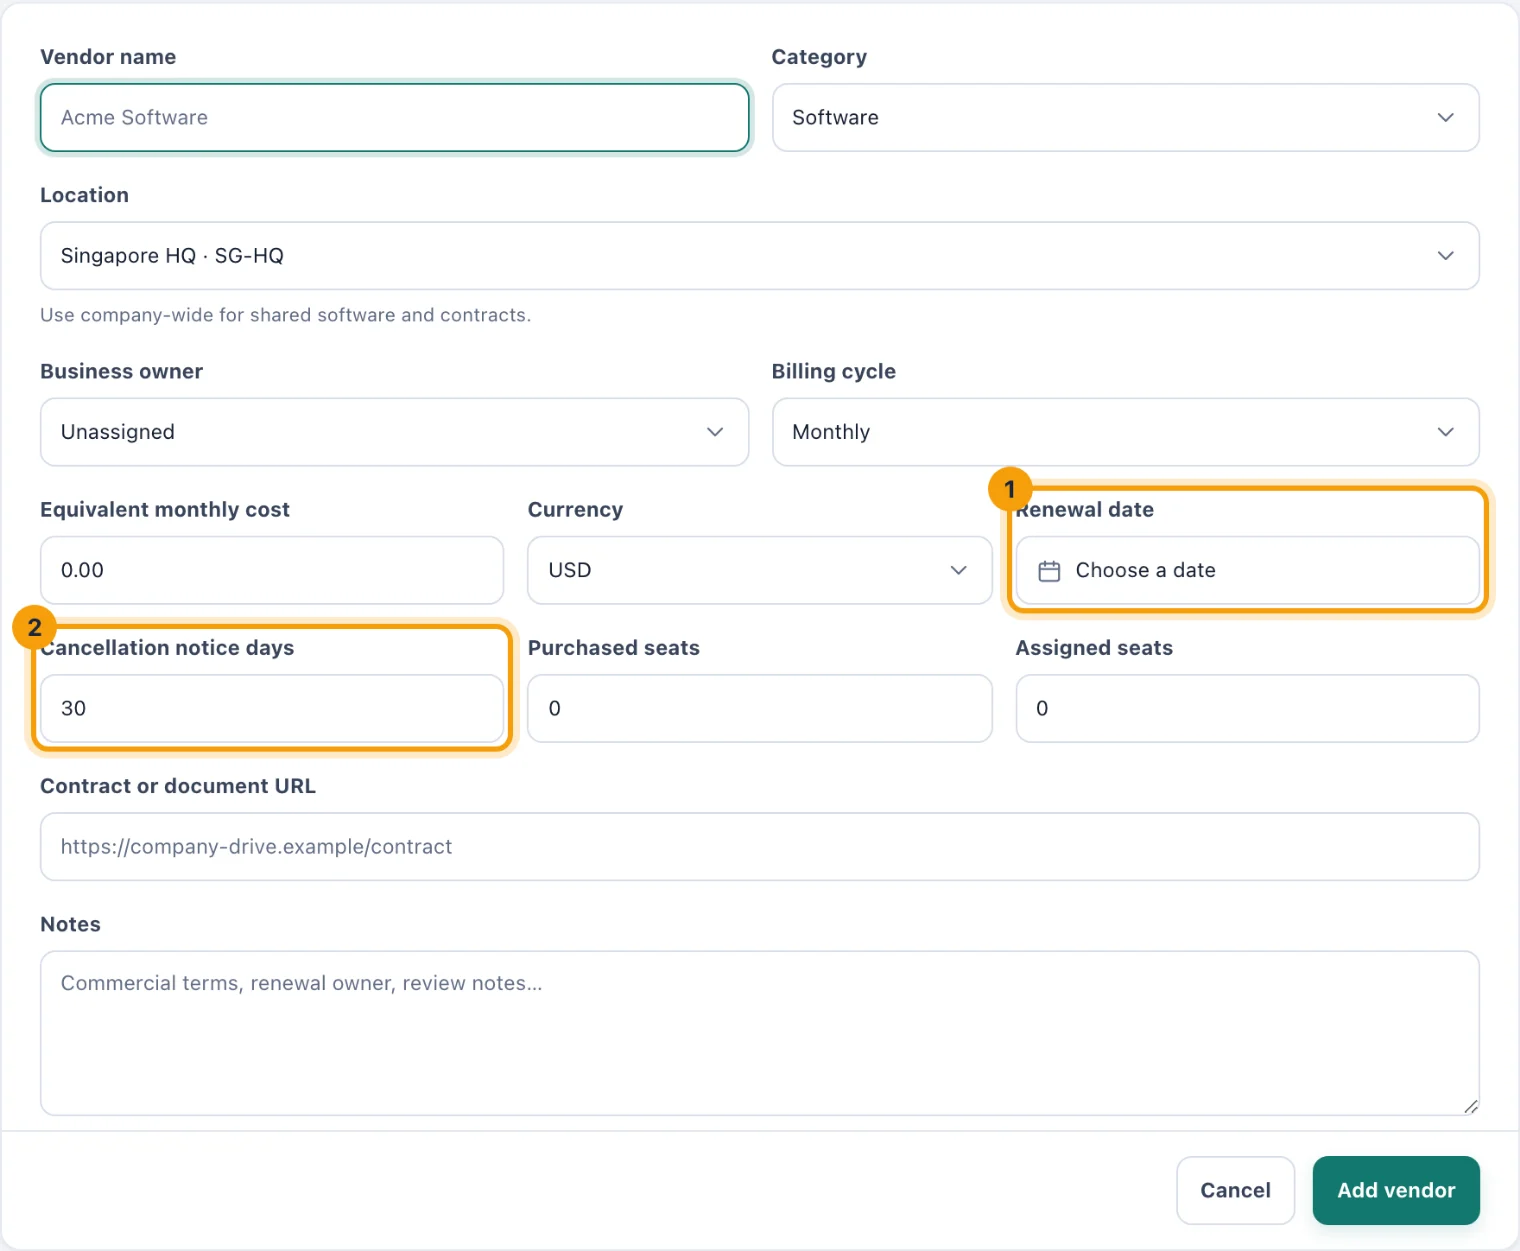Viewport: 1520px width, 1251px height.
Task: Click into the Notes text area
Action: click(760, 1033)
